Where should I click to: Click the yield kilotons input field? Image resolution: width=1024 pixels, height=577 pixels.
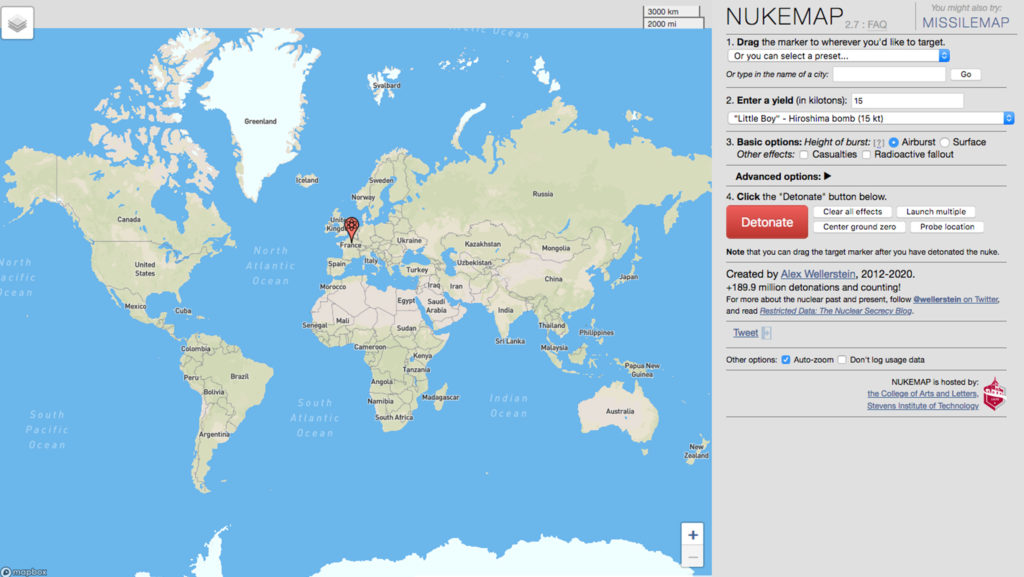(x=907, y=101)
